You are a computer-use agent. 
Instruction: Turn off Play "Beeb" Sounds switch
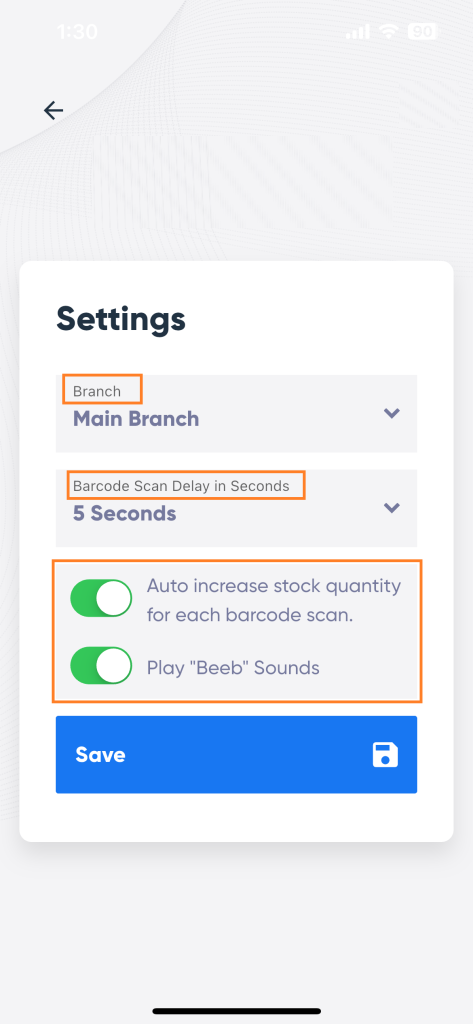pyautogui.click(x=101, y=665)
